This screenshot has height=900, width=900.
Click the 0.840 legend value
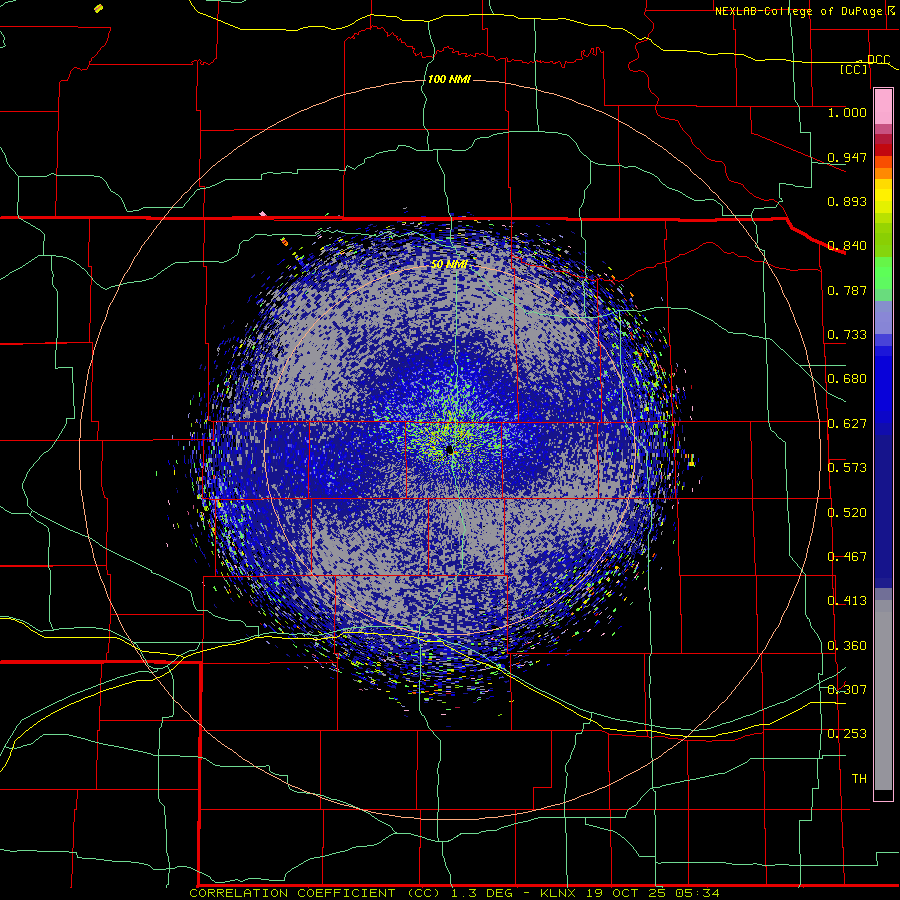click(x=847, y=246)
